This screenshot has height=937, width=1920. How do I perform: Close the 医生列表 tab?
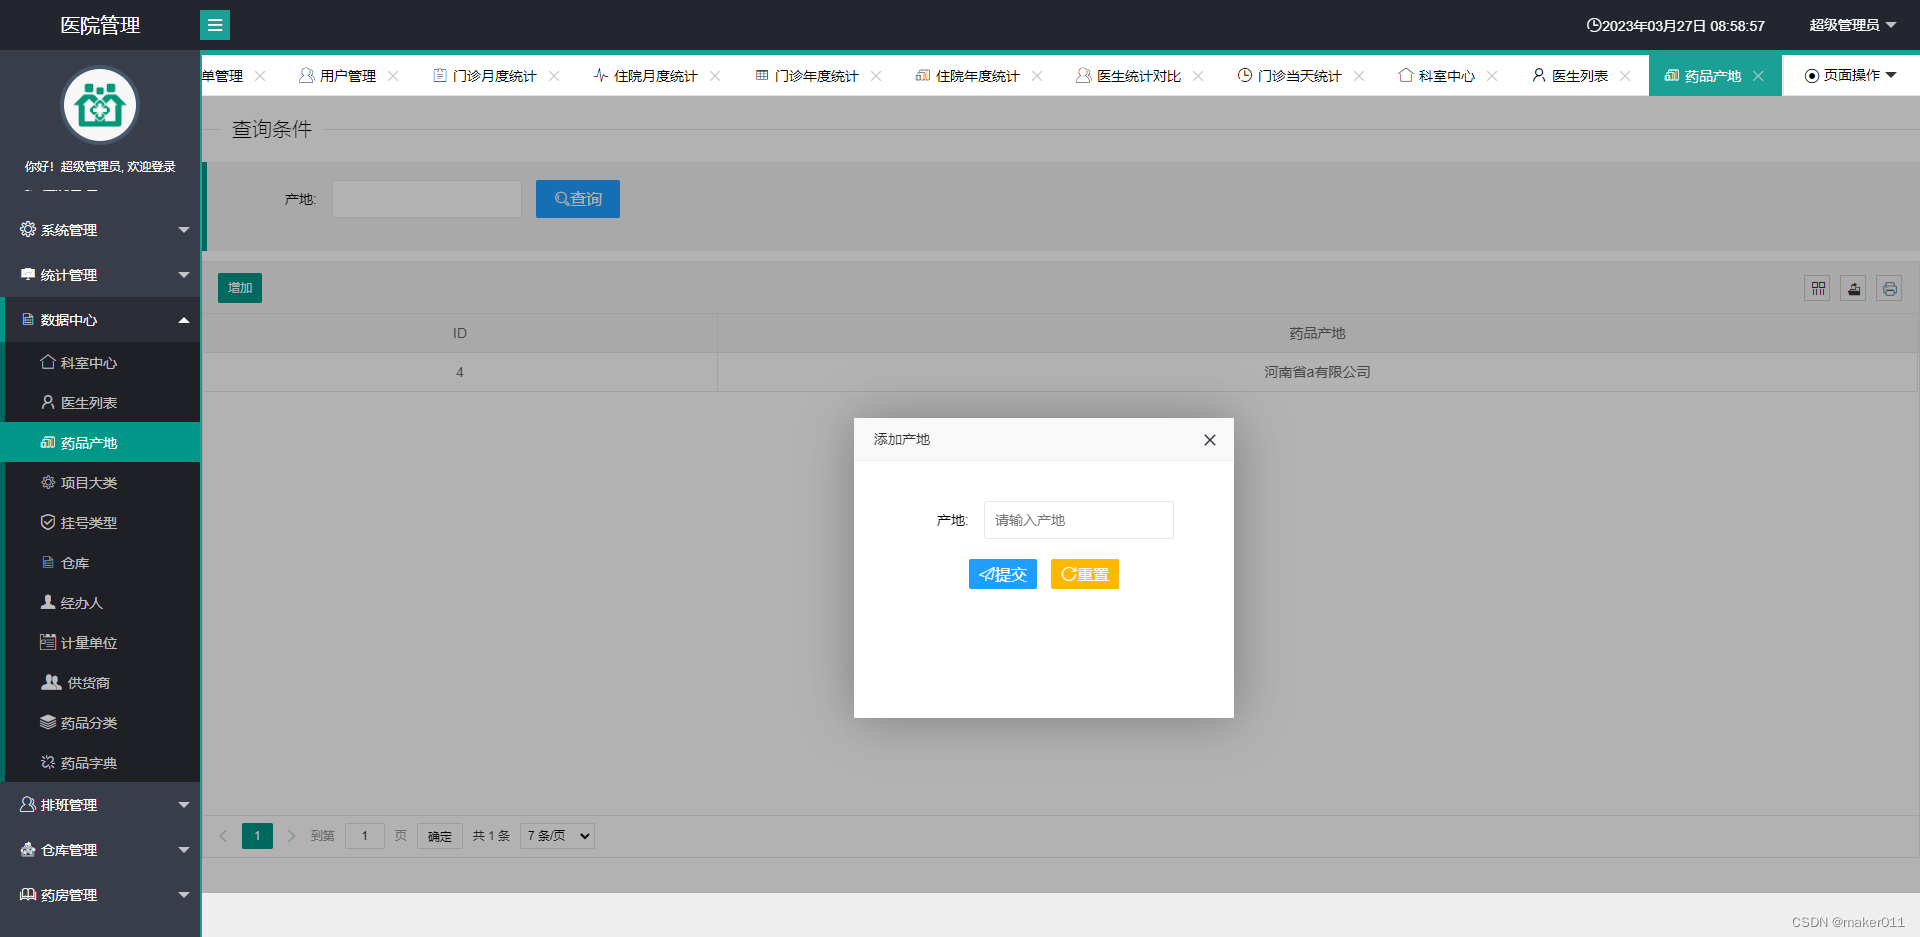[x=1625, y=76]
